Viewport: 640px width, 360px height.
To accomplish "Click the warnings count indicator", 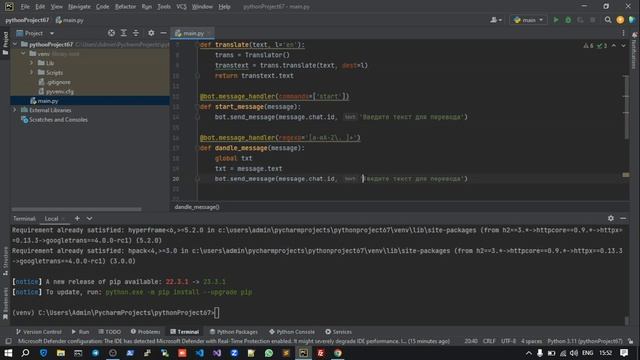I will [x=589, y=46].
